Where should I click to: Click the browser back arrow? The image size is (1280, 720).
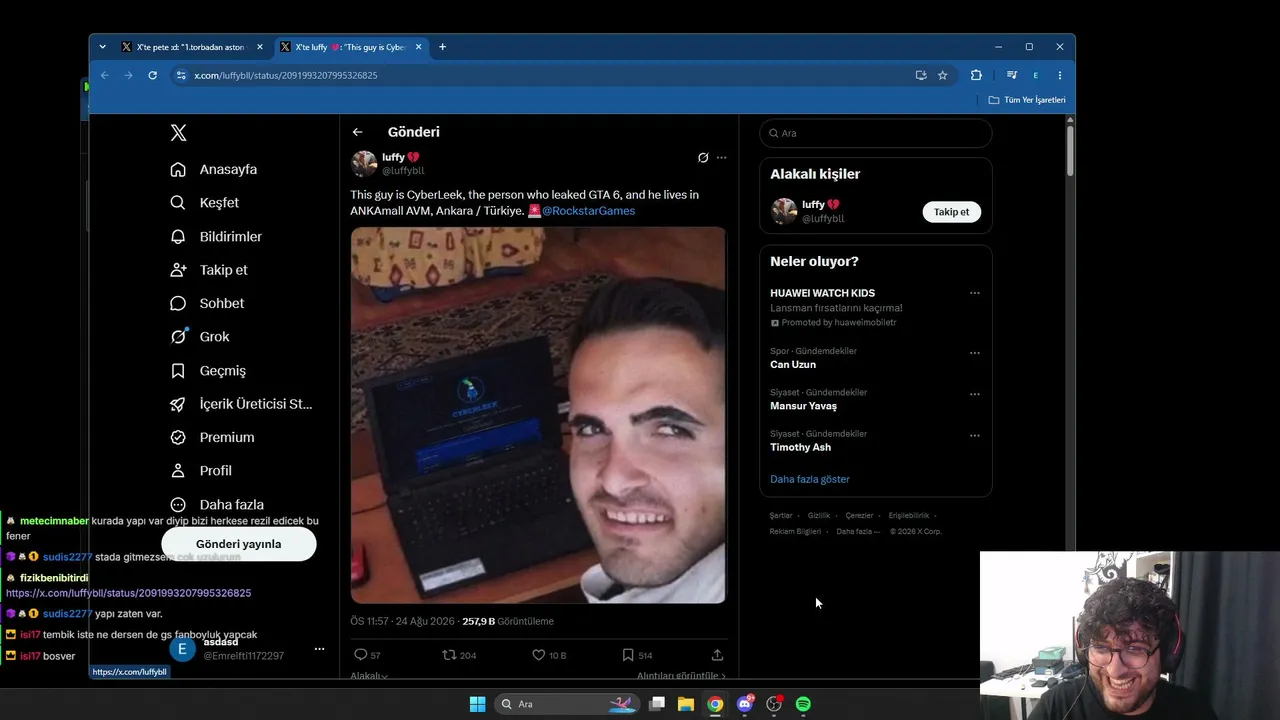pos(104,75)
